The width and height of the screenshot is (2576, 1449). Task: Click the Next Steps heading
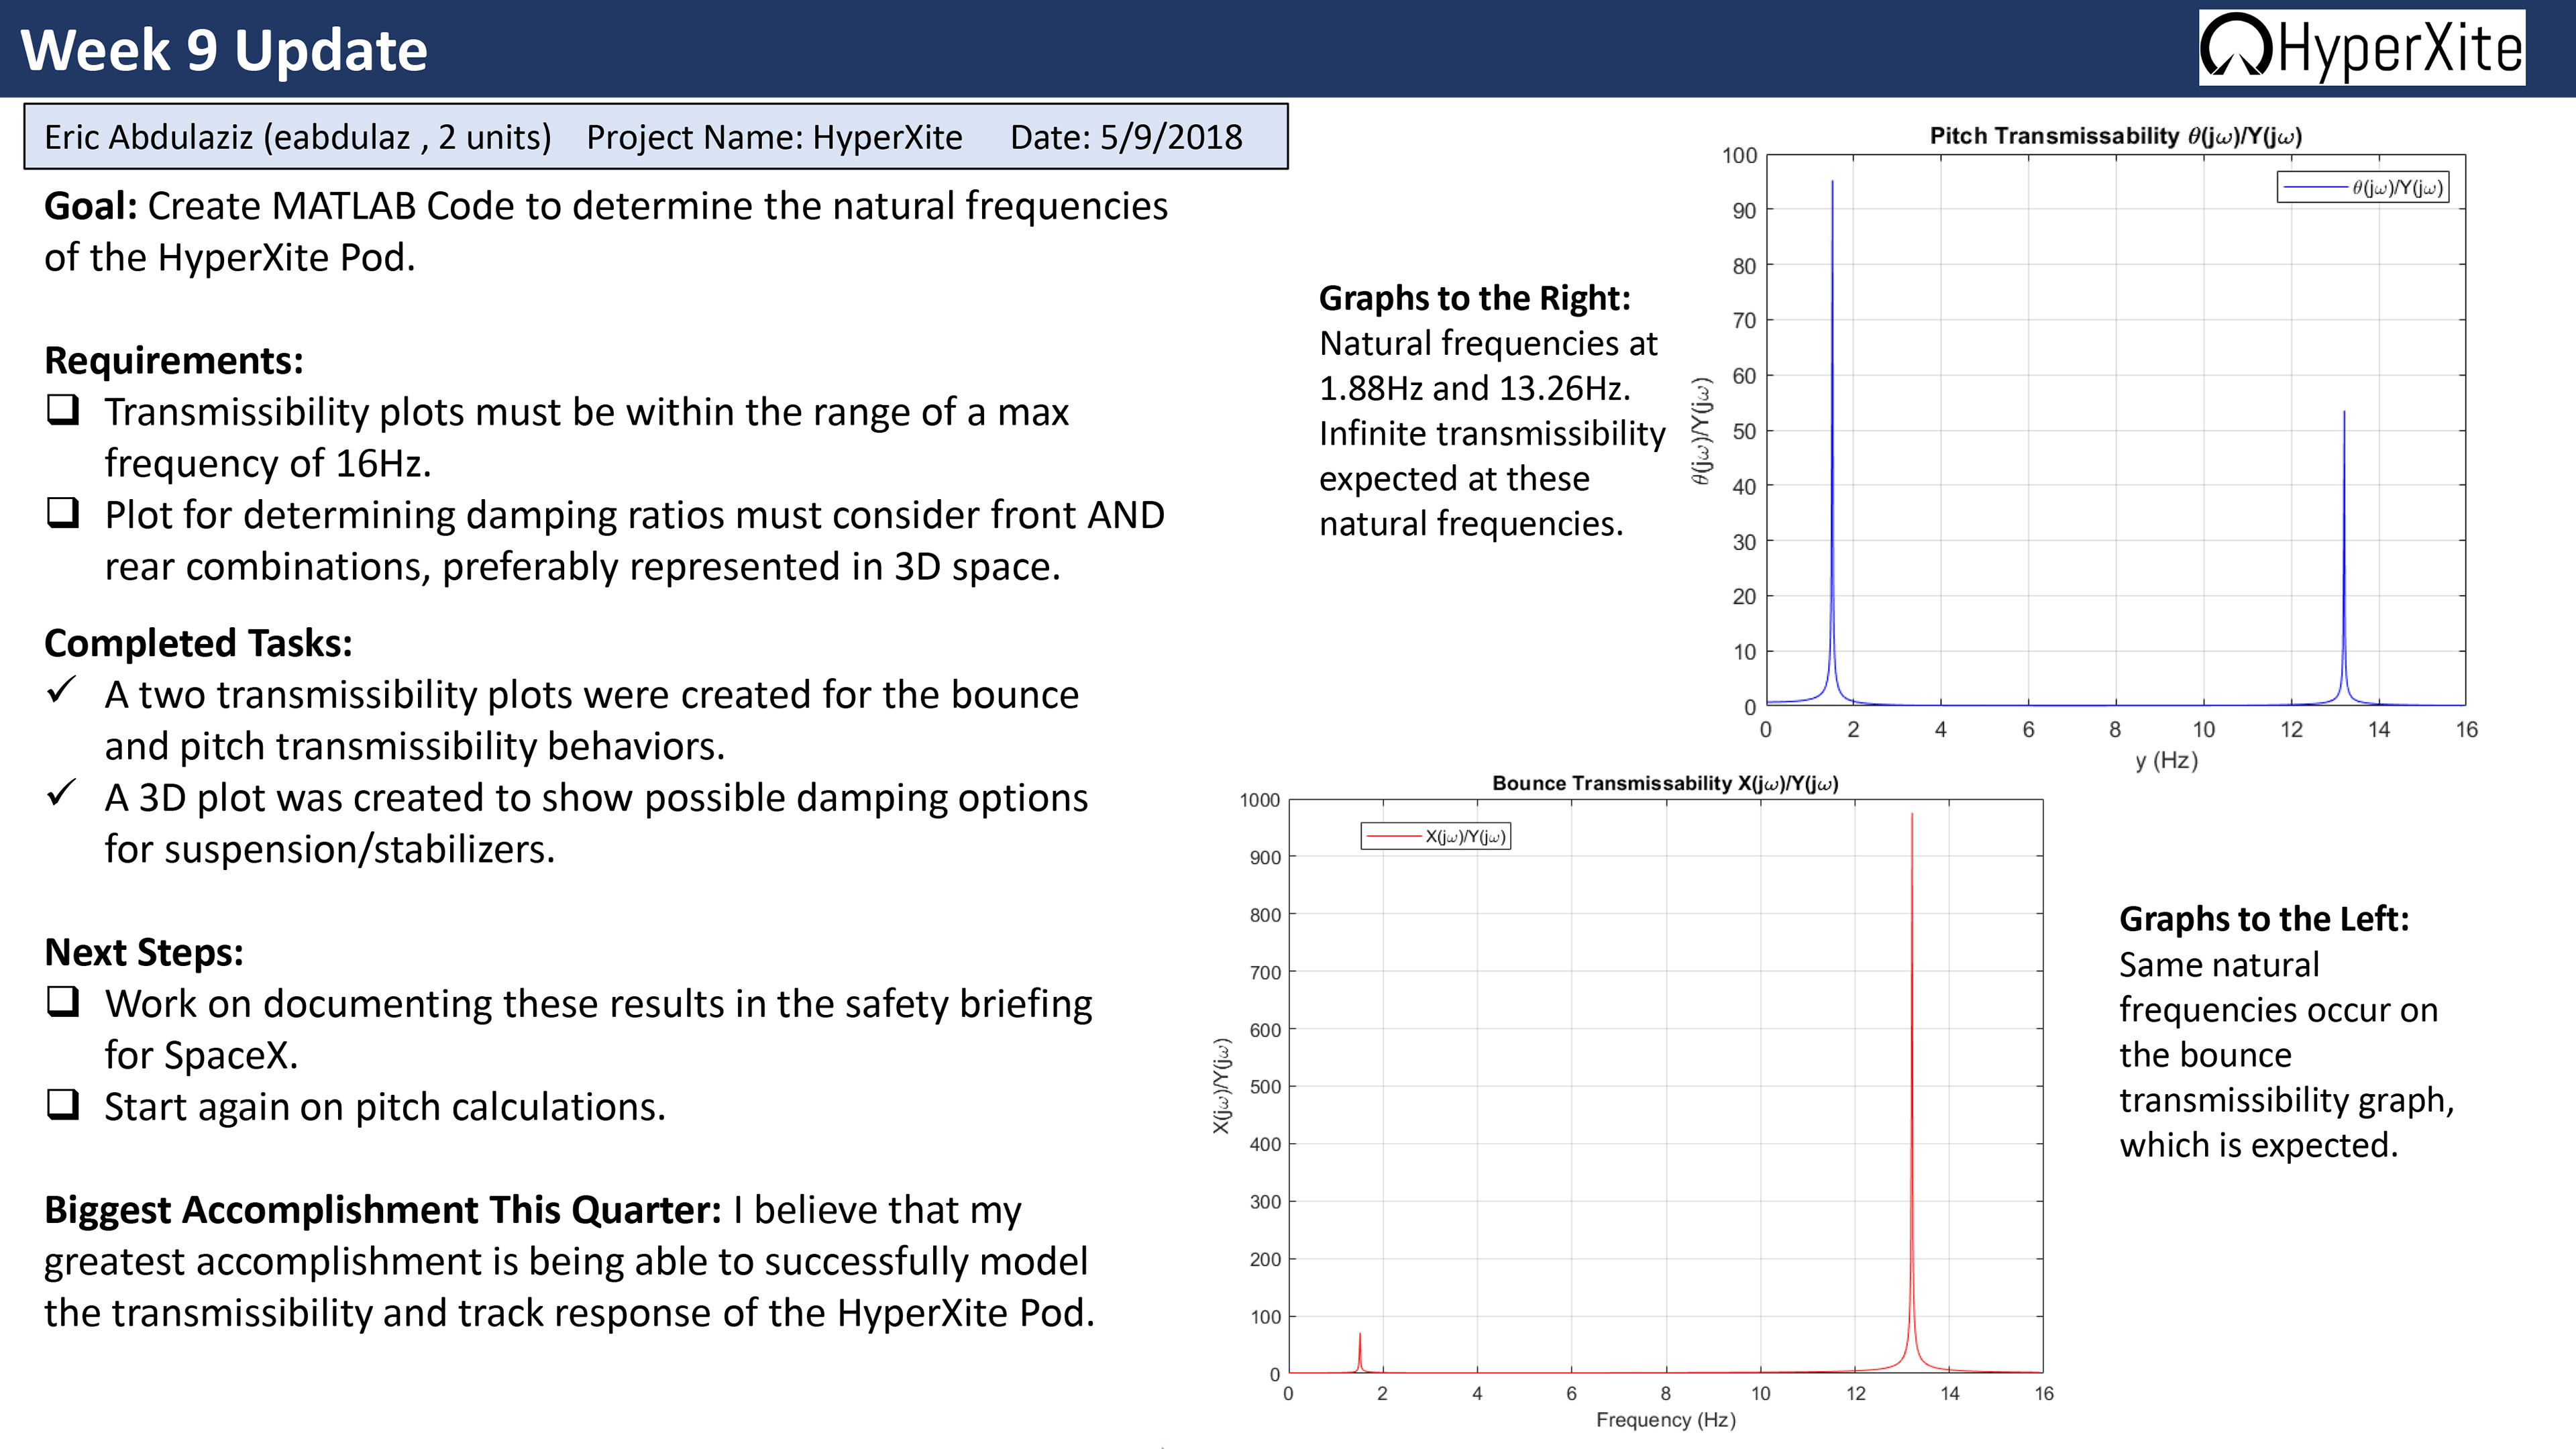coord(144,952)
